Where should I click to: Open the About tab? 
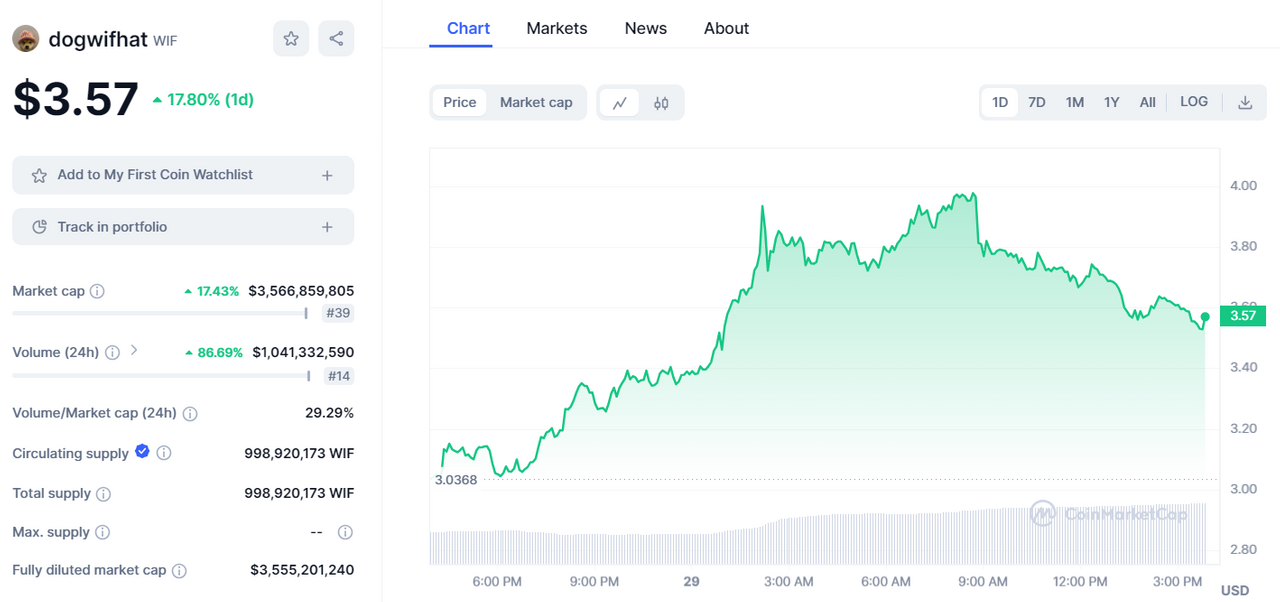(726, 28)
